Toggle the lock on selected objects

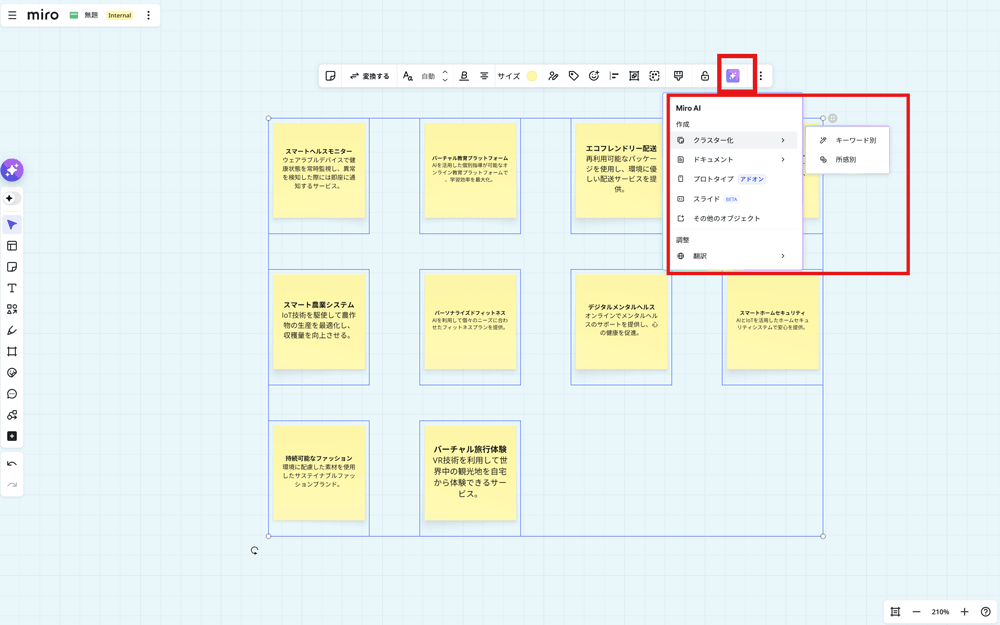704,76
